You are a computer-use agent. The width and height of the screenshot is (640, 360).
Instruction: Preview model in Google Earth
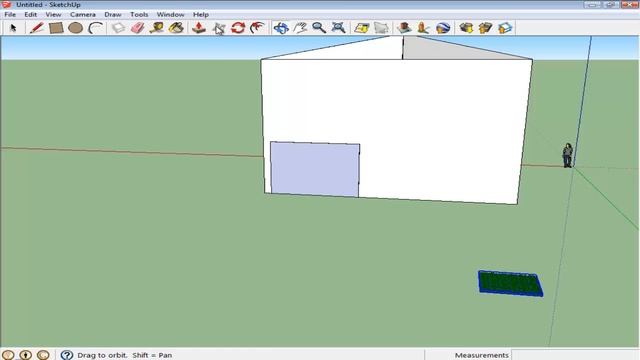[443, 28]
